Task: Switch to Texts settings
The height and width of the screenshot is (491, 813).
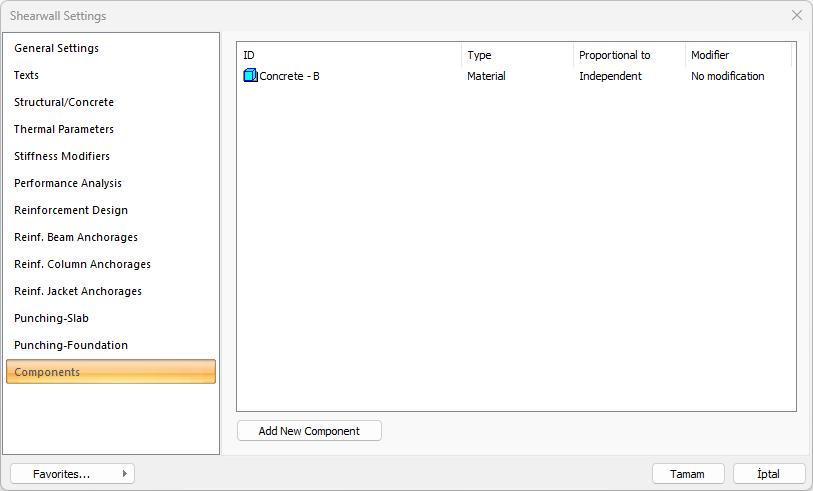Action: click(x=27, y=75)
